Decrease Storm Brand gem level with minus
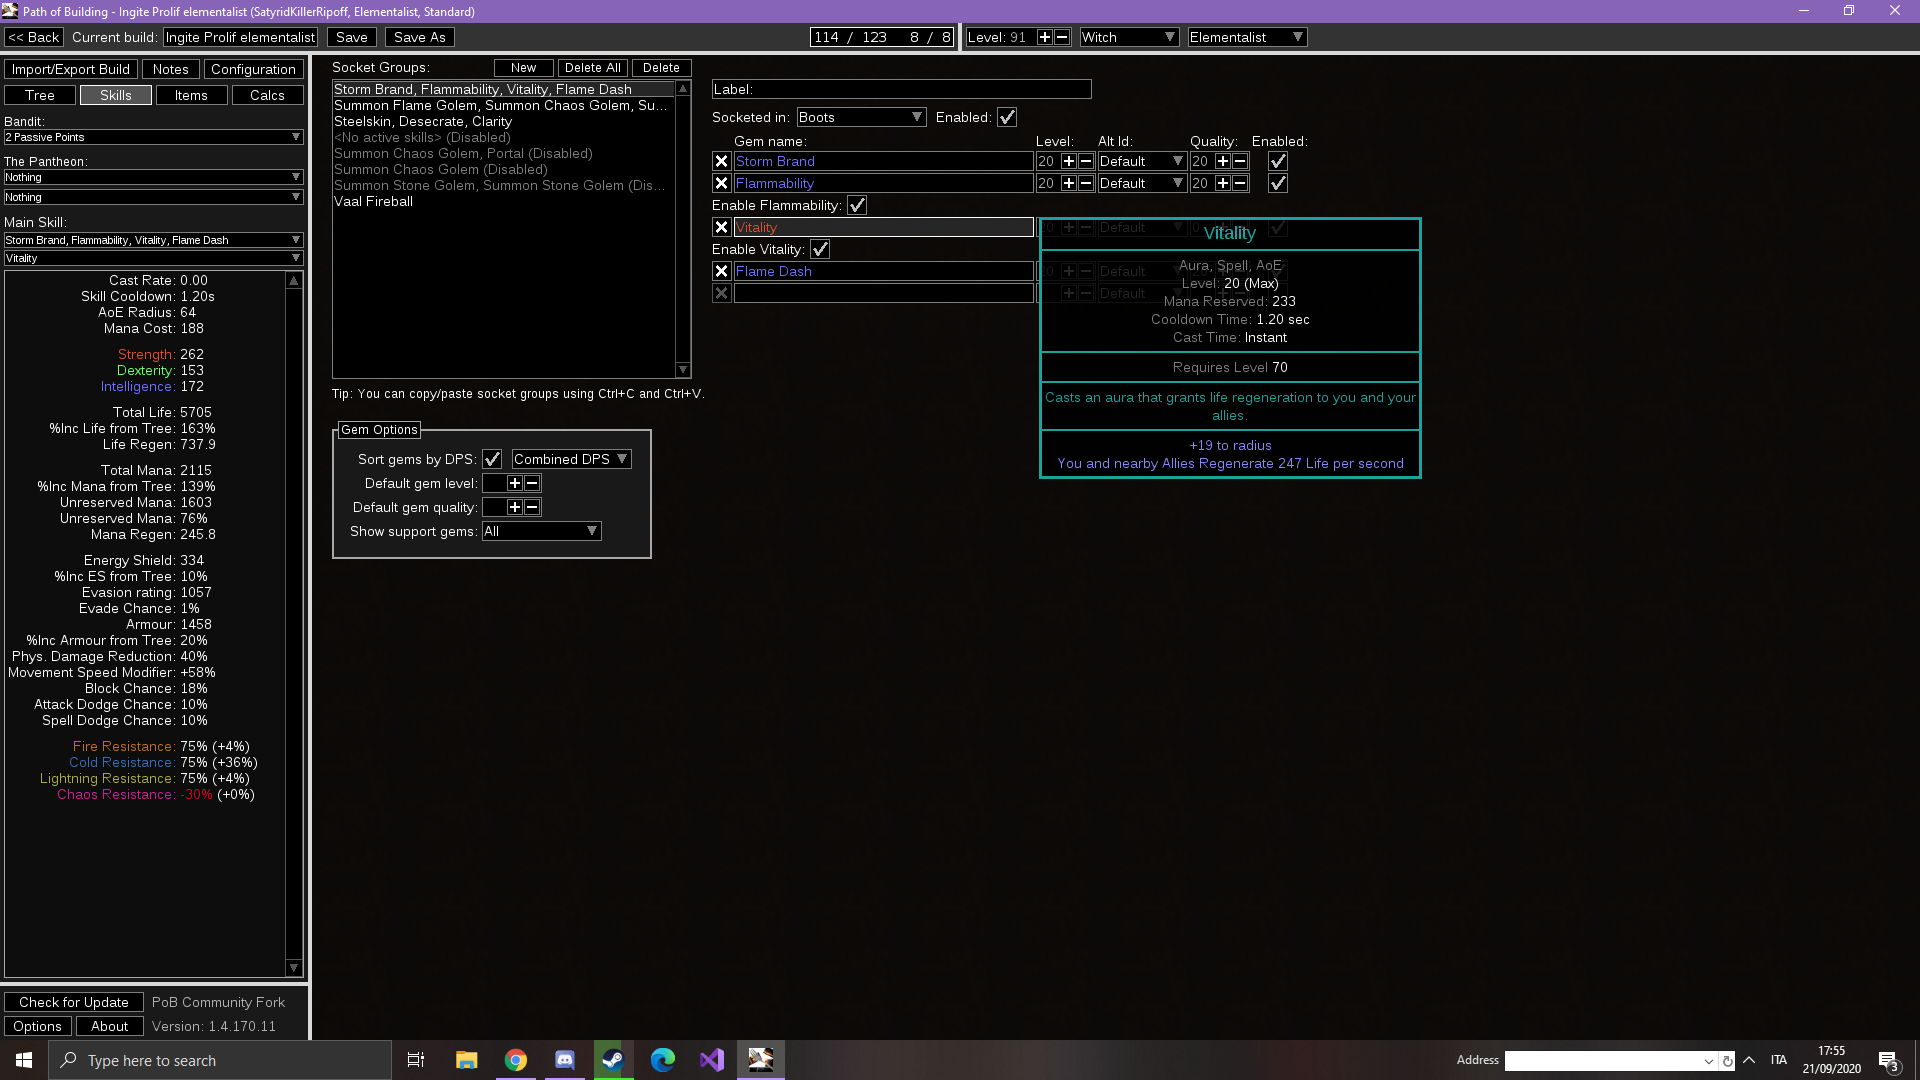 pos(1086,161)
